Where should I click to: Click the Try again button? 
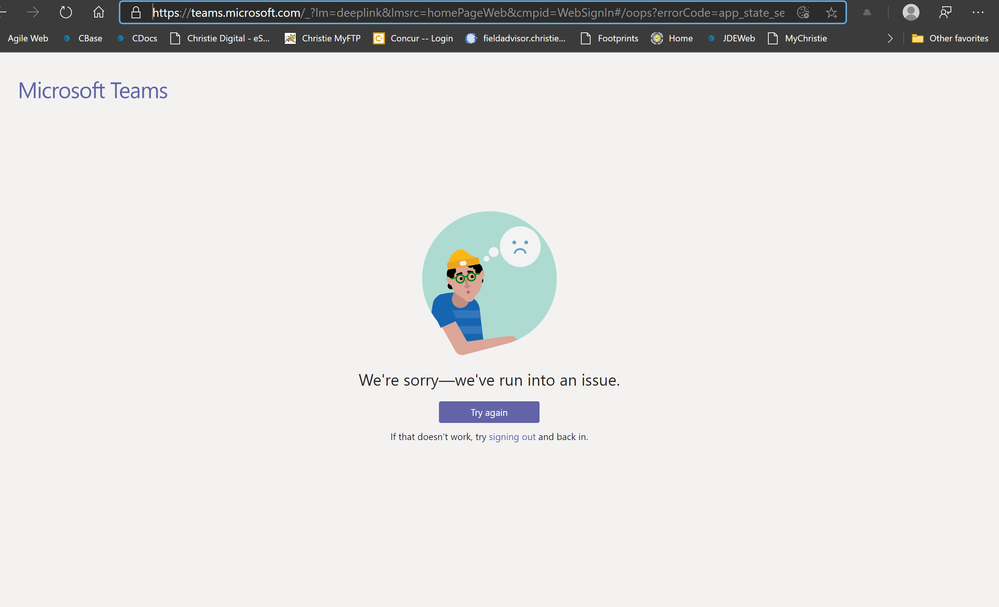click(489, 412)
